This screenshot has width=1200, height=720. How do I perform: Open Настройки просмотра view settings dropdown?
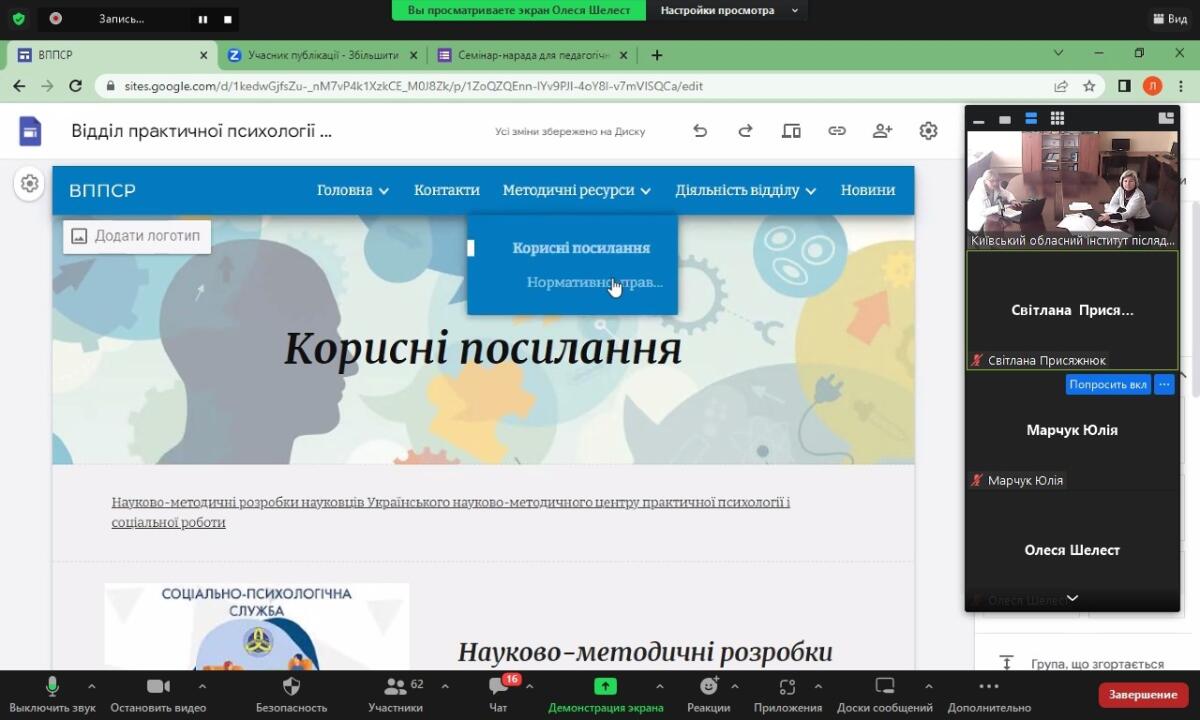click(729, 10)
